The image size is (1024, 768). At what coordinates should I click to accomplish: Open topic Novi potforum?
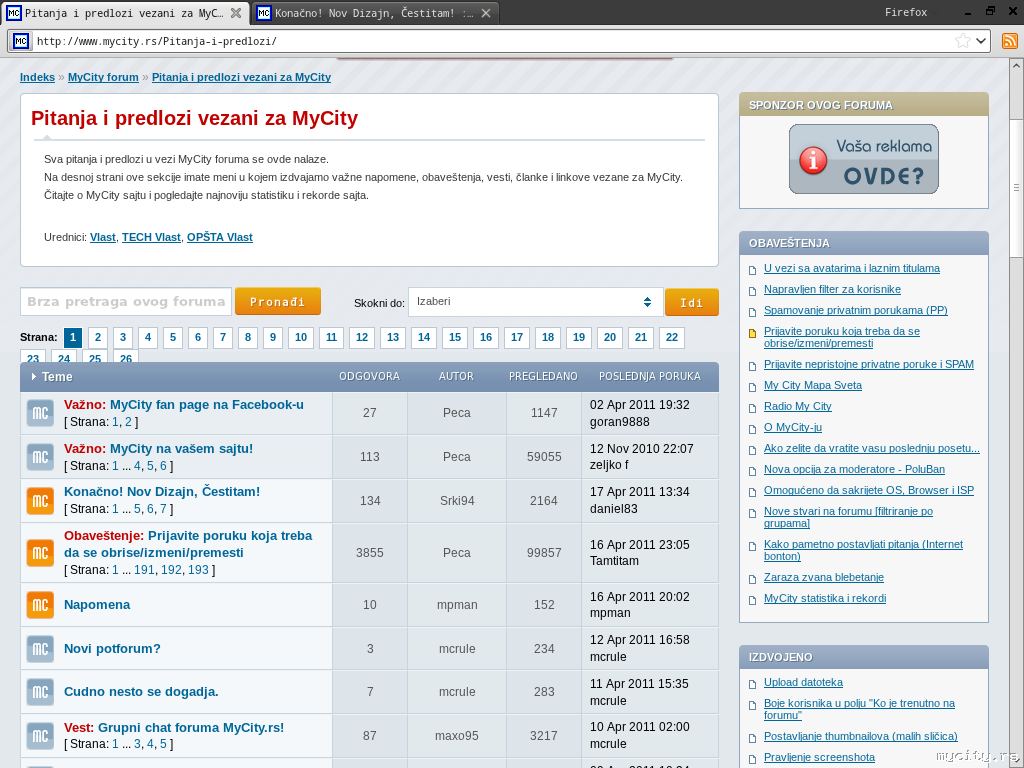pos(112,648)
